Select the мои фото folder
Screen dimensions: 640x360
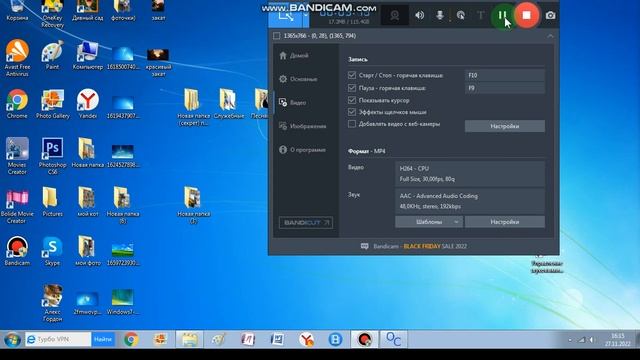click(x=87, y=251)
